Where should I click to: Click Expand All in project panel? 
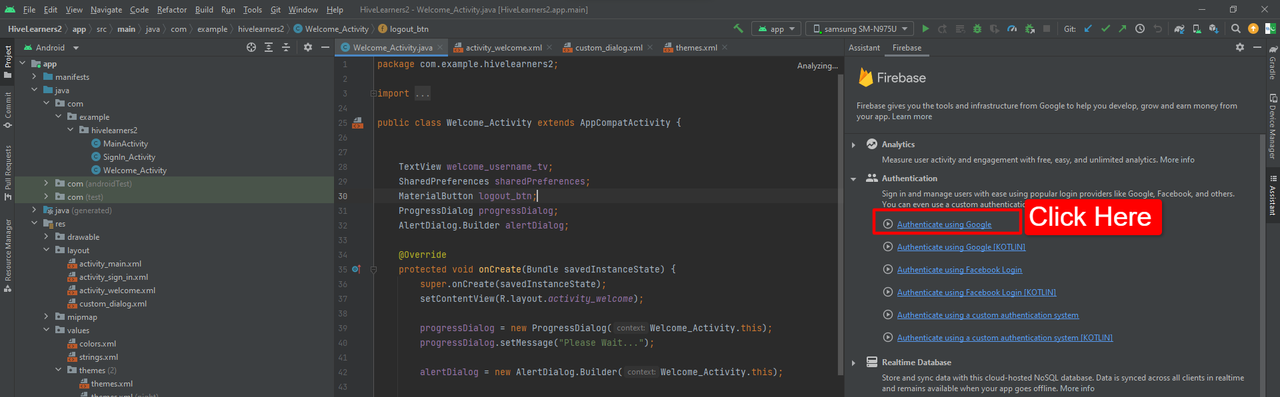(x=269, y=47)
